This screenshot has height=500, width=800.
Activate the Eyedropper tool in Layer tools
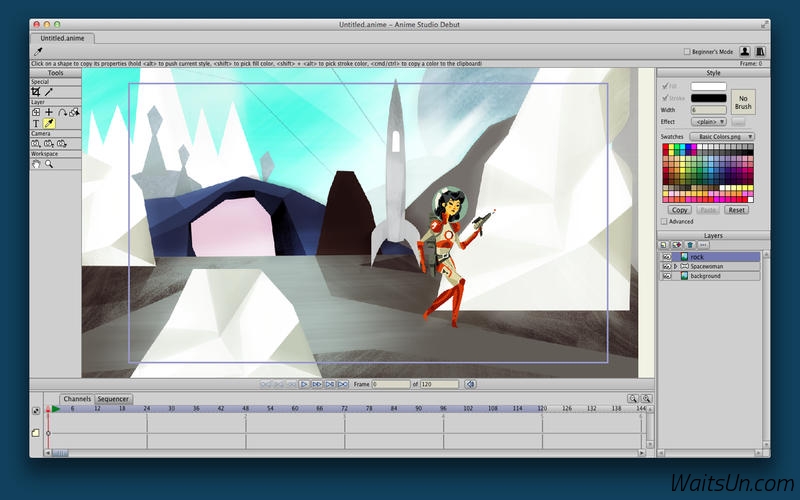tap(49, 123)
